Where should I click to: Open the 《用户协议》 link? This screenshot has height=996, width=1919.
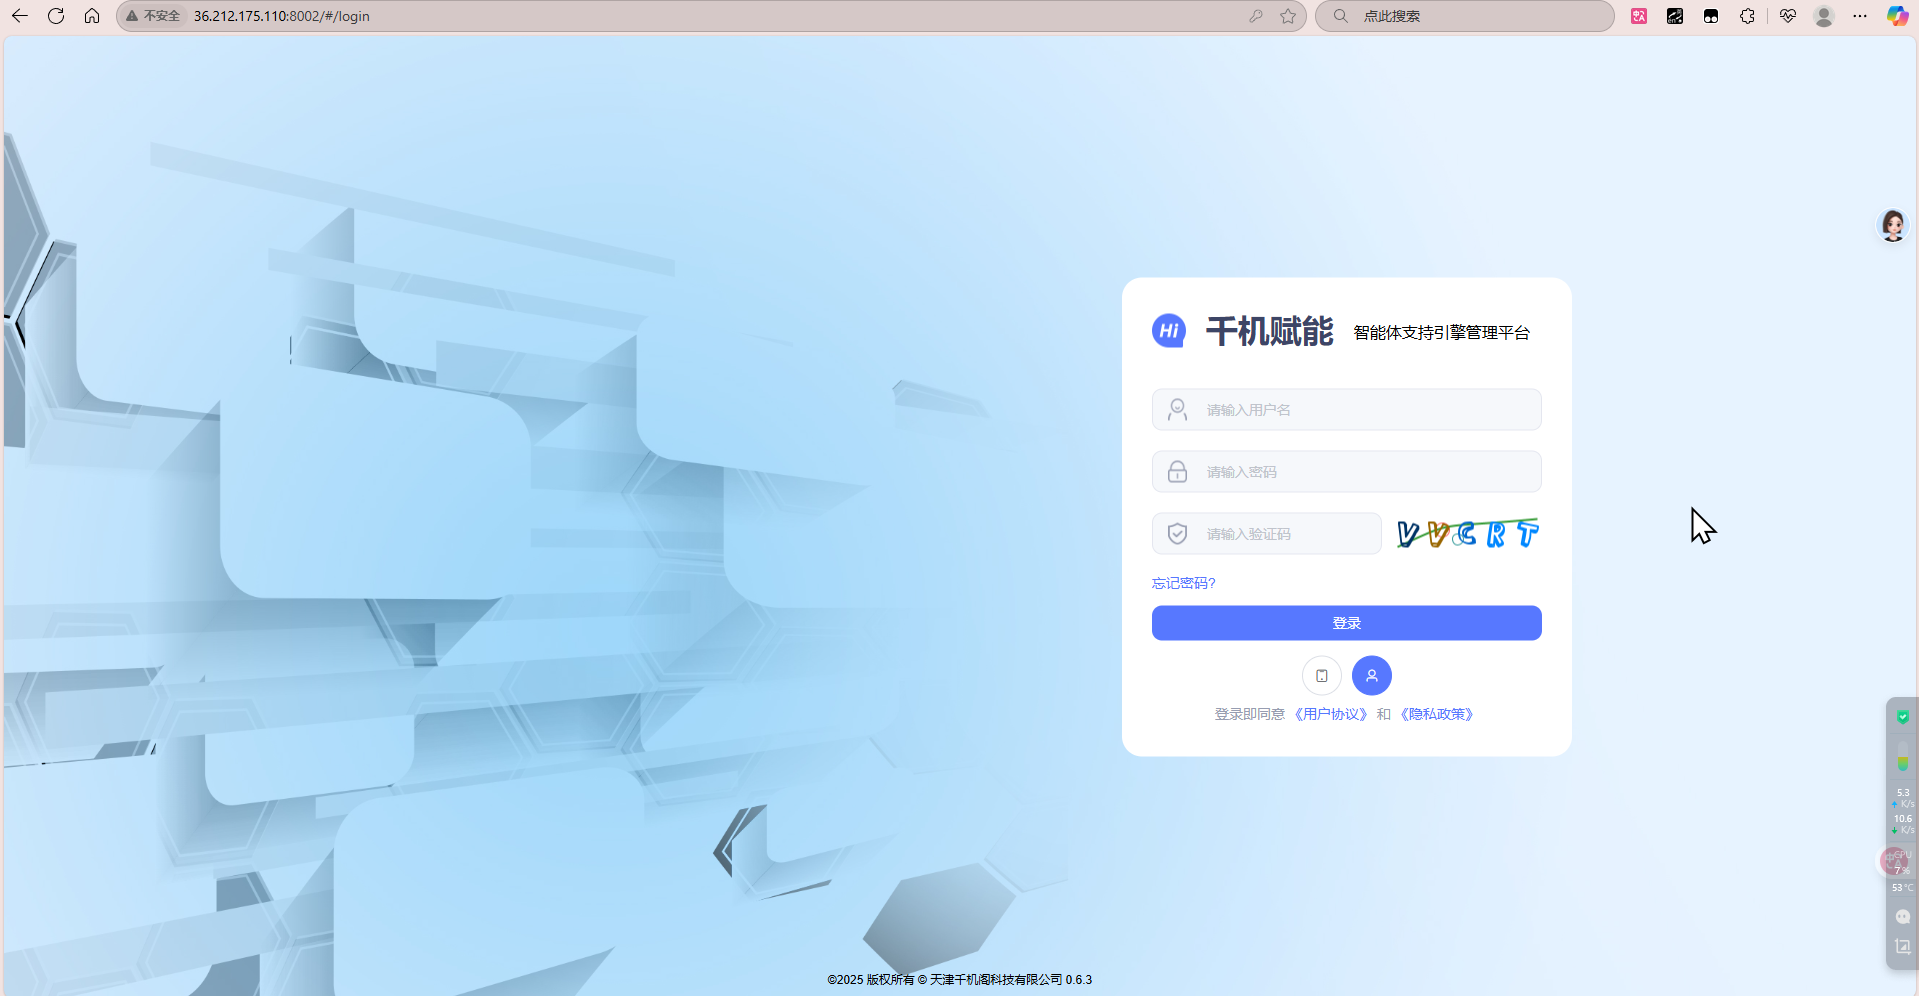point(1330,714)
